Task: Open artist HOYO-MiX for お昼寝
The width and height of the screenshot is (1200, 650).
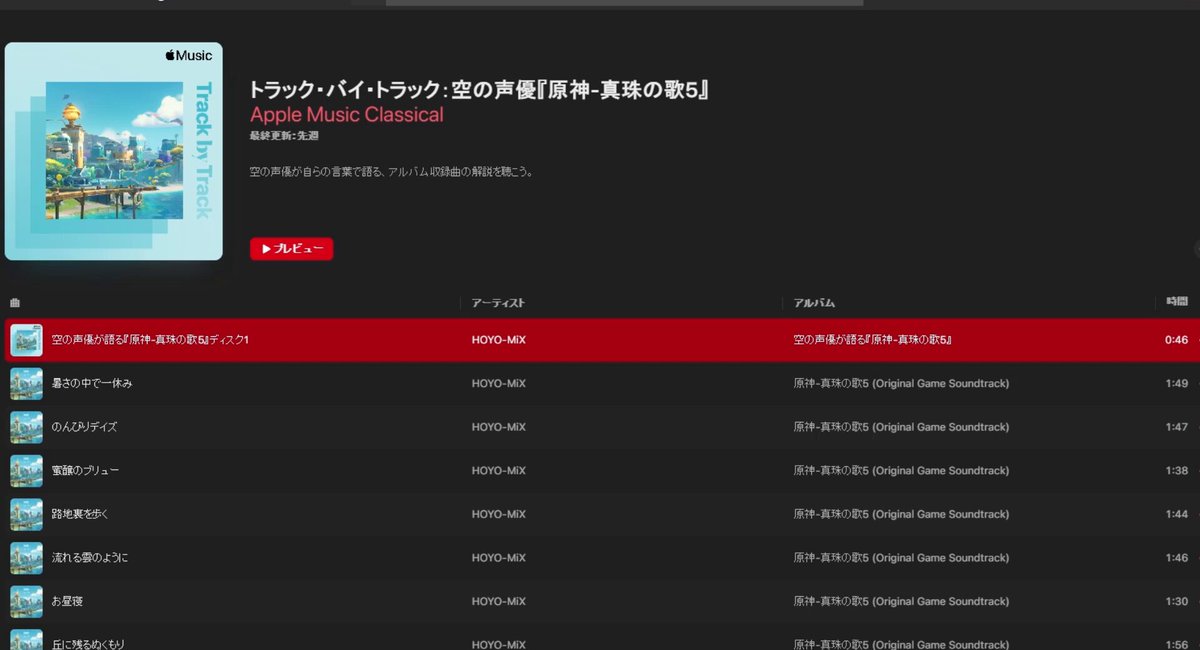Action: click(x=499, y=602)
